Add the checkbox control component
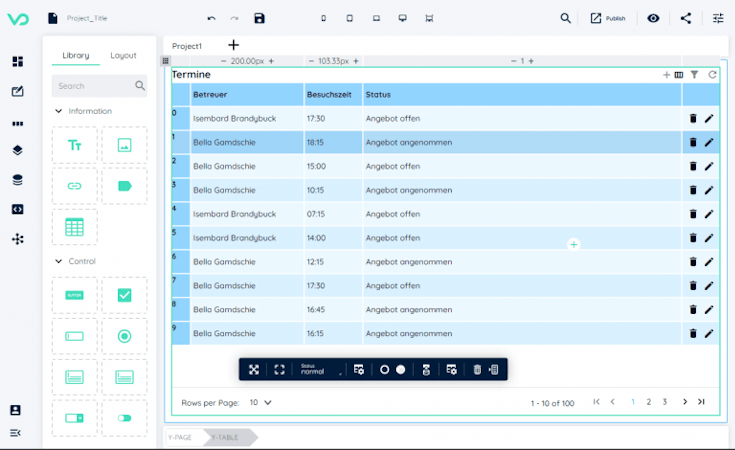This screenshot has height=450, width=735. (124, 295)
